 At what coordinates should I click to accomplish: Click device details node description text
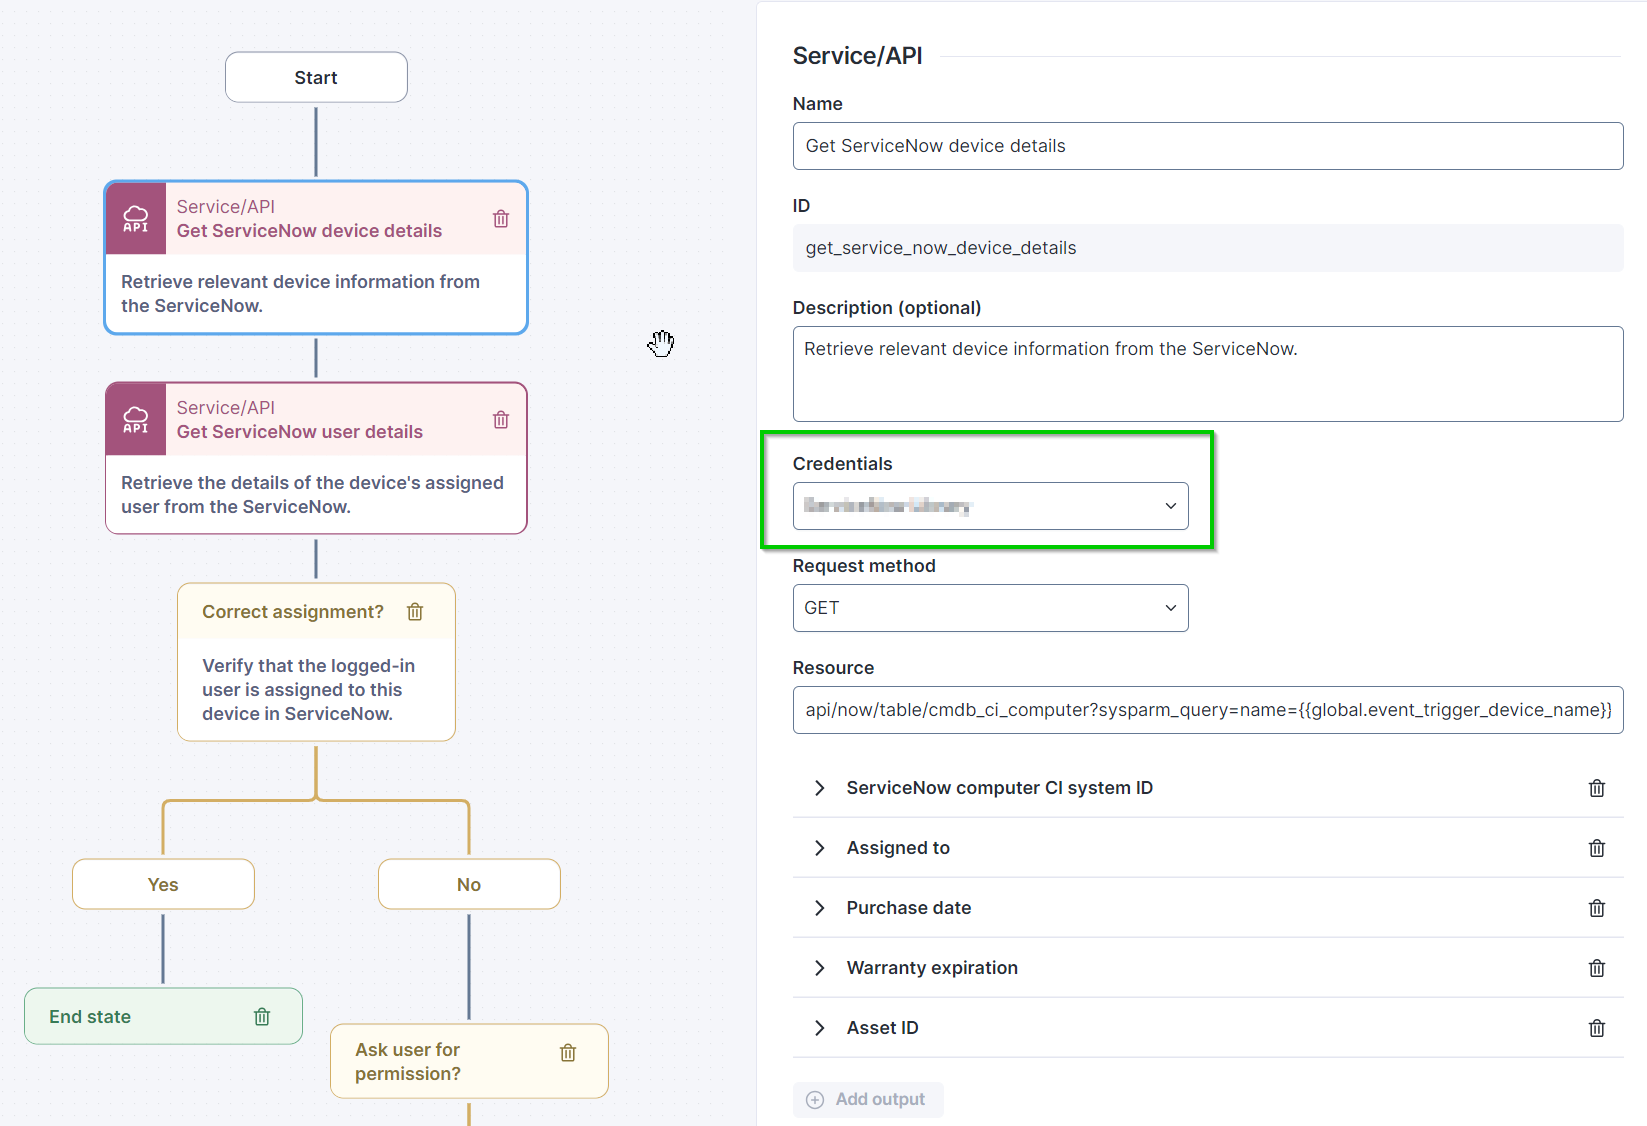tap(300, 294)
